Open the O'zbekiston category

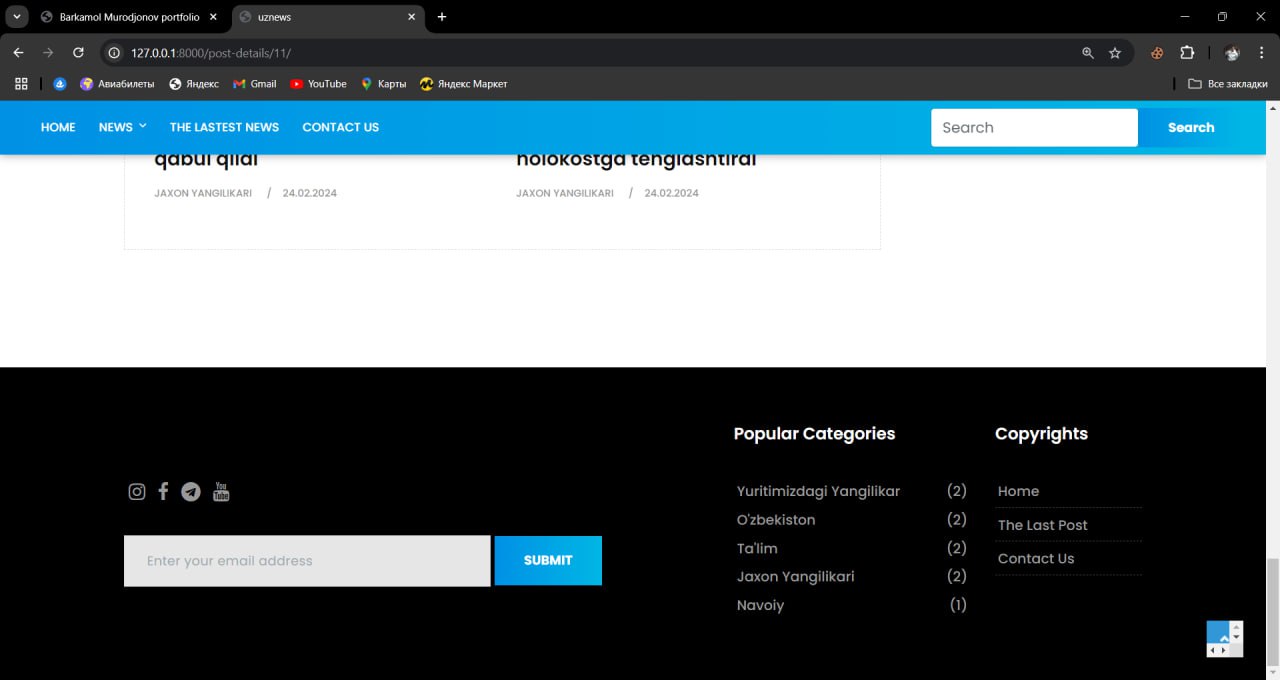(x=776, y=520)
